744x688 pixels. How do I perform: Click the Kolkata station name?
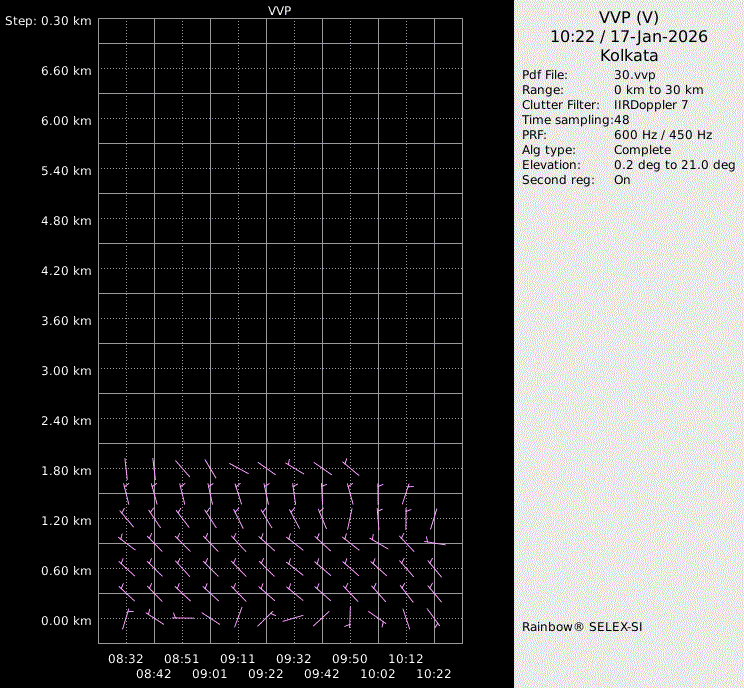click(x=628, y=56)
